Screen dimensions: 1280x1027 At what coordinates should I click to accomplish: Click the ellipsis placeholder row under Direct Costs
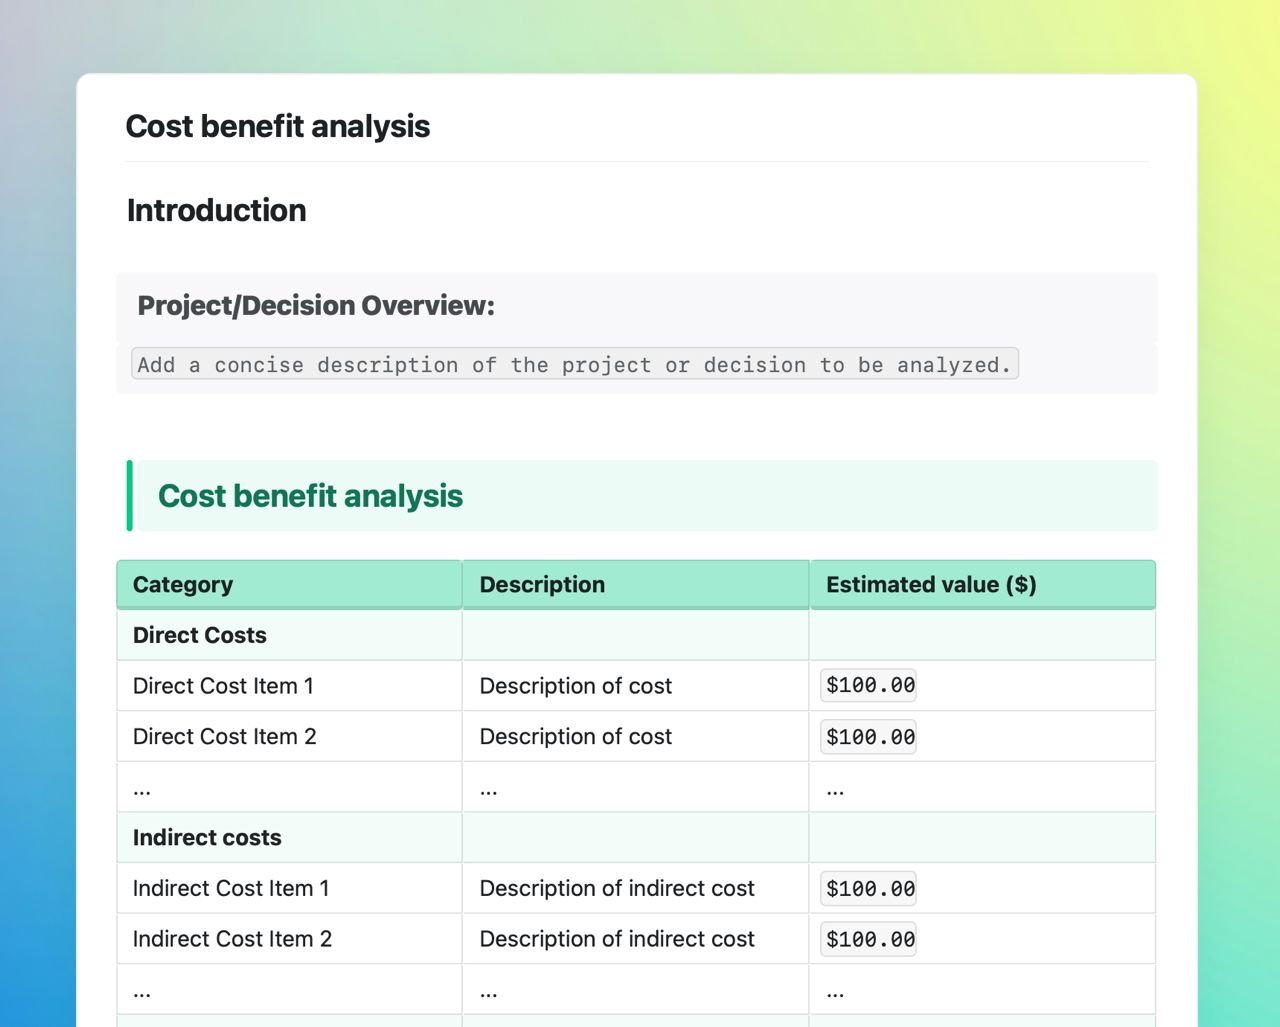pos(141,787)
